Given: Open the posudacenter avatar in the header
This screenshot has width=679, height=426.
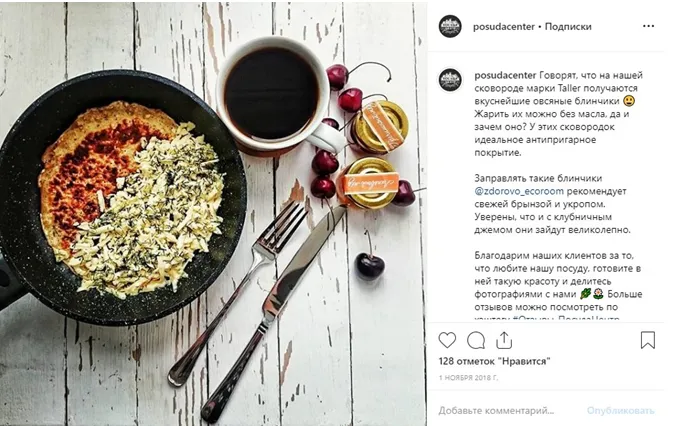Looking at the screenshot, I should (x=450, y=26).
